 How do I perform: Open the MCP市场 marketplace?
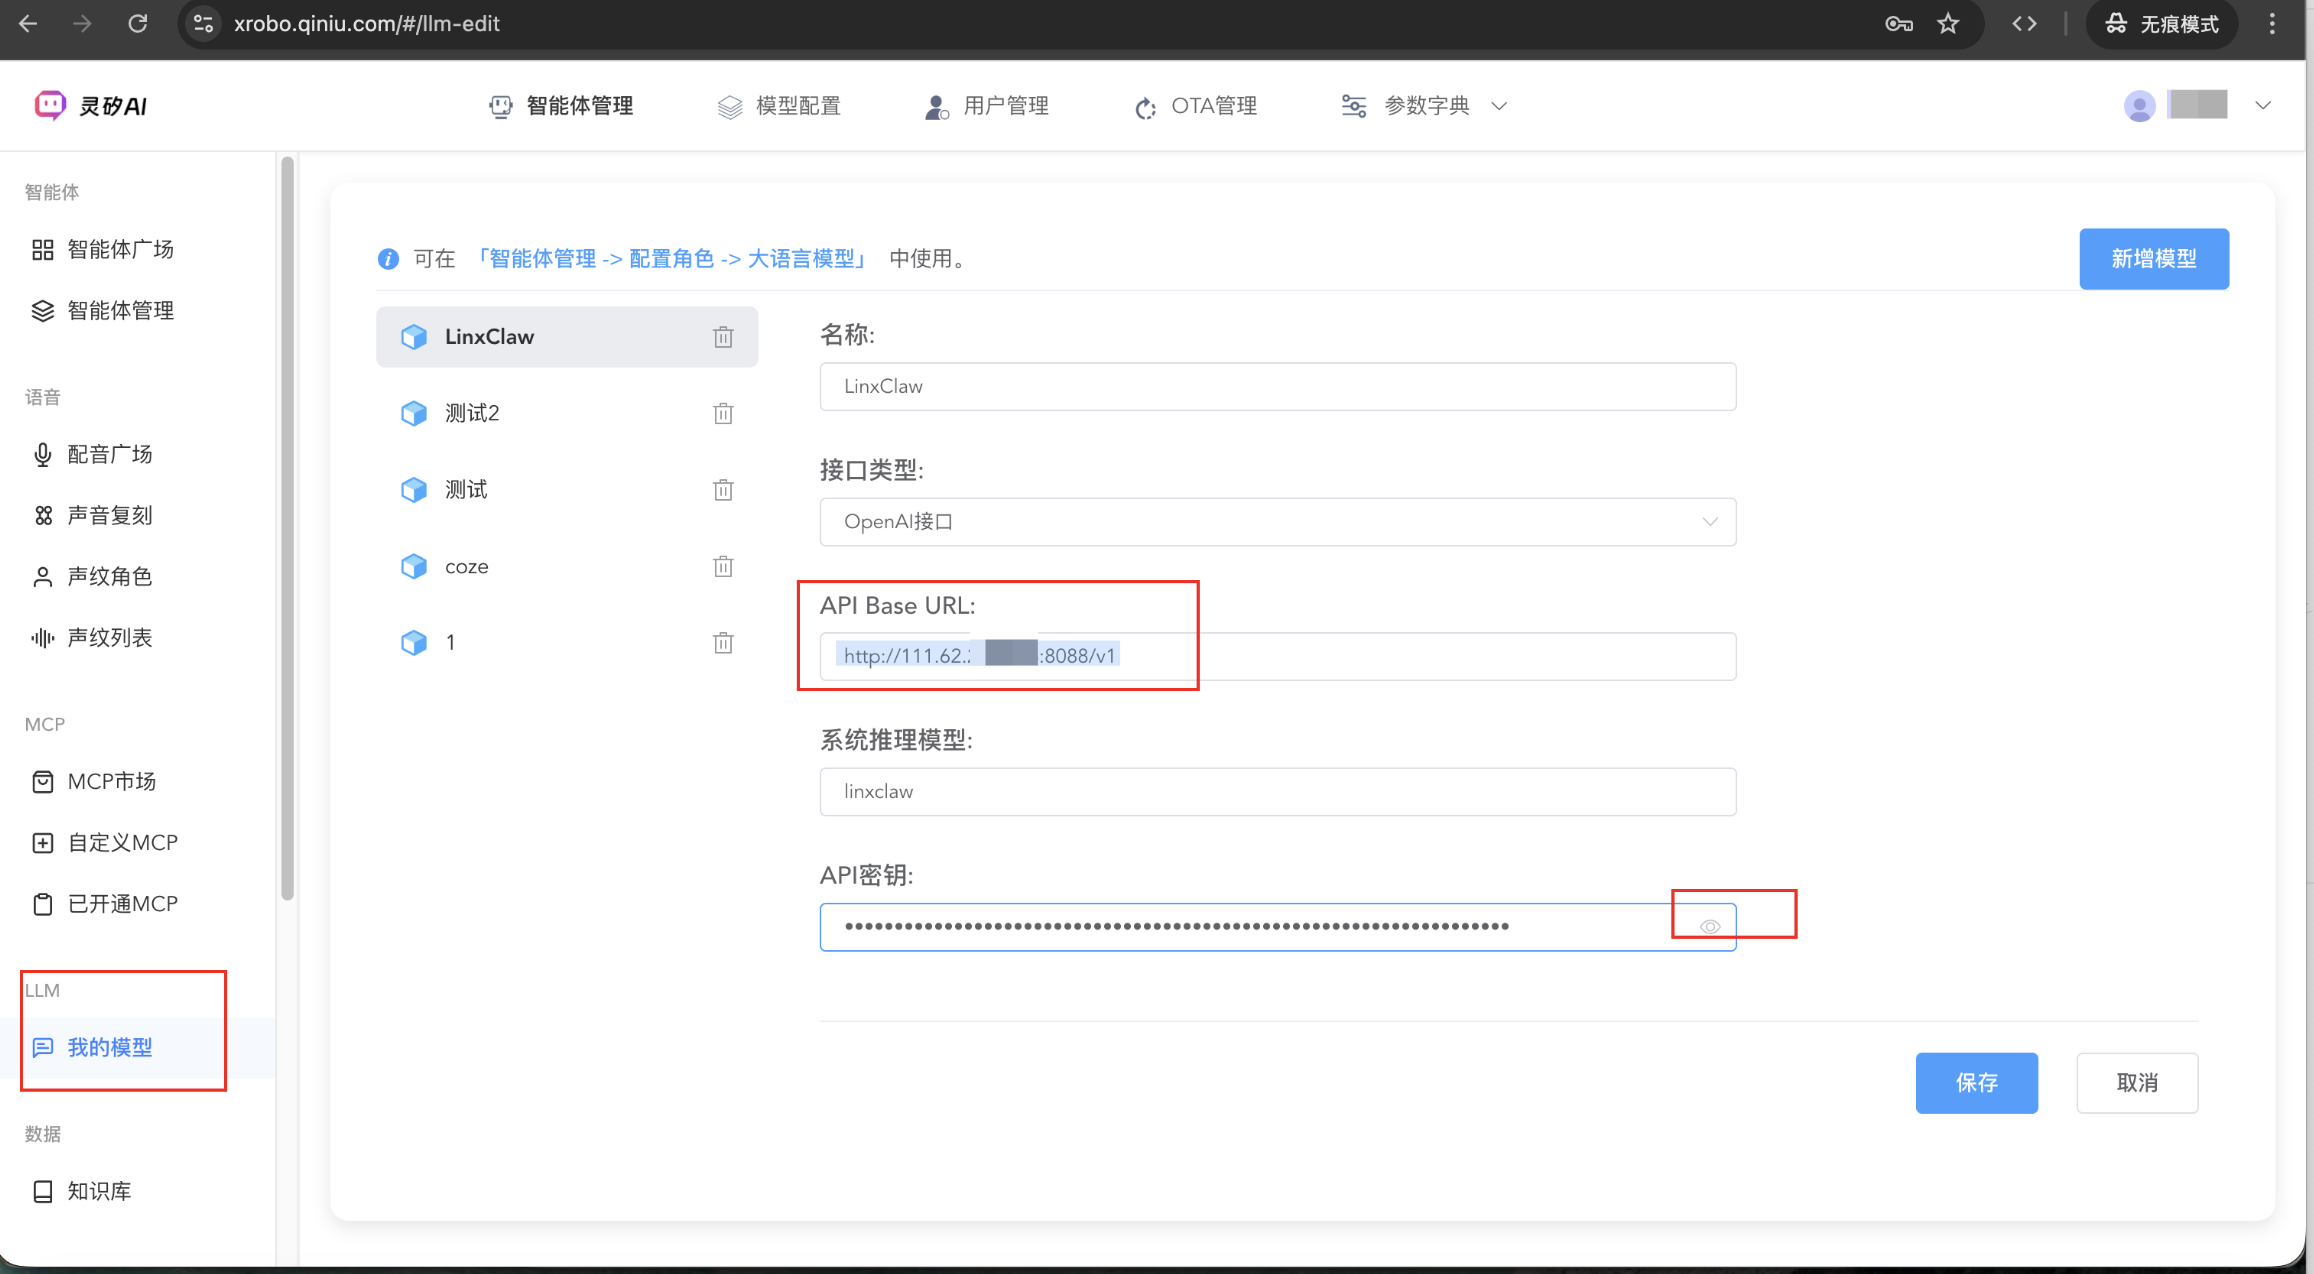coord(113,781)
